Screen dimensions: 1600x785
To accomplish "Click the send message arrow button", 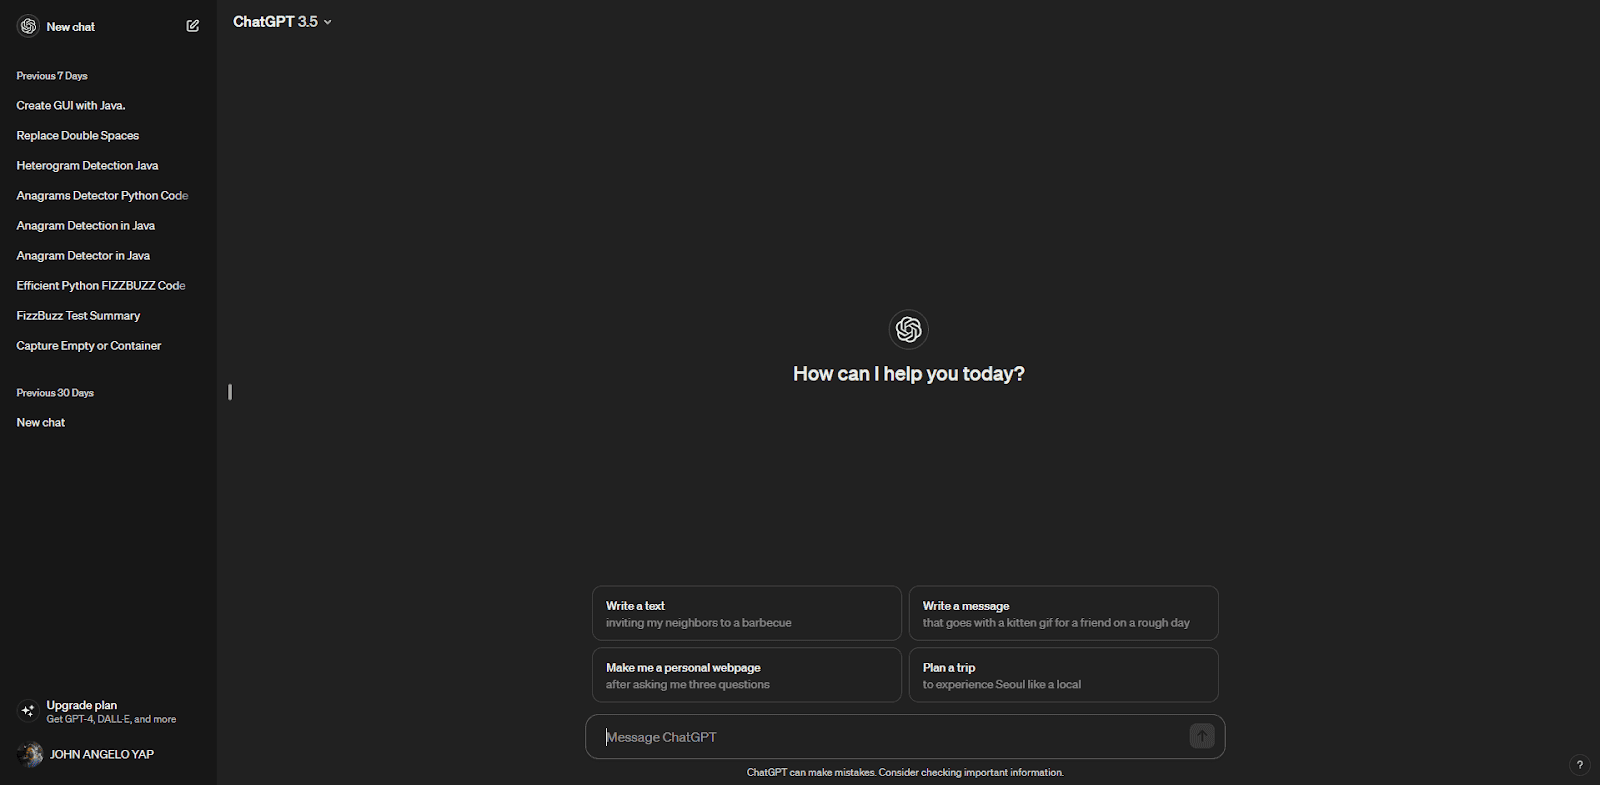I will 1202,736.
